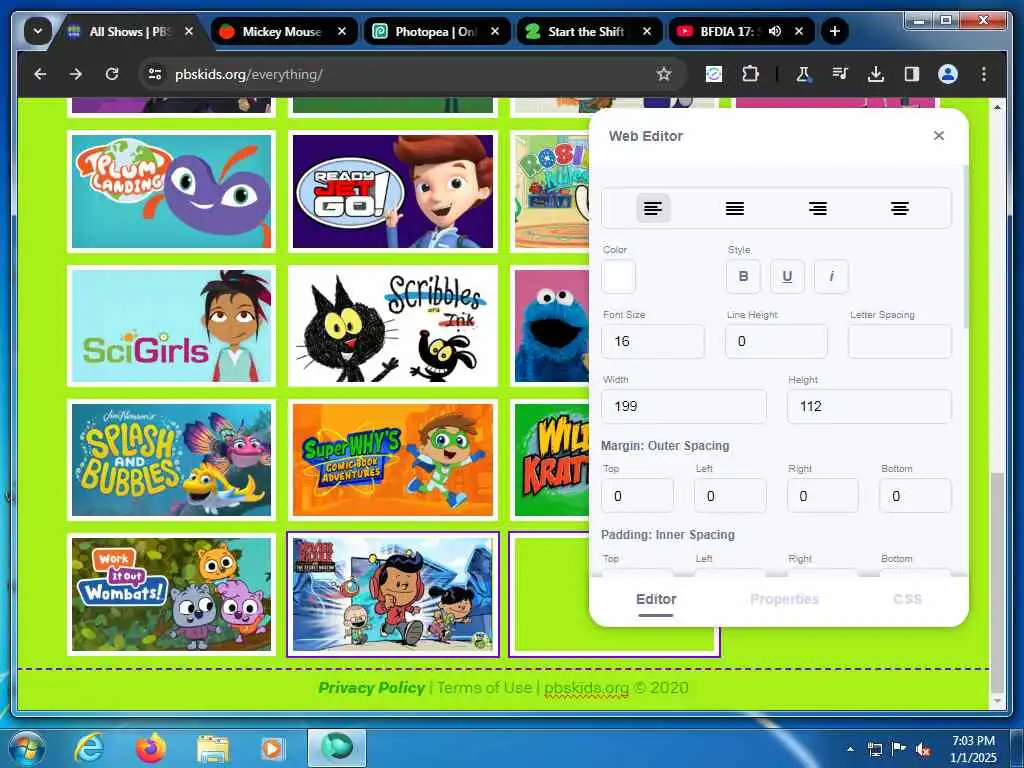Click the muted volume tray icon
This screenshot has height=768, width=1024.
(x=922, y=750)
